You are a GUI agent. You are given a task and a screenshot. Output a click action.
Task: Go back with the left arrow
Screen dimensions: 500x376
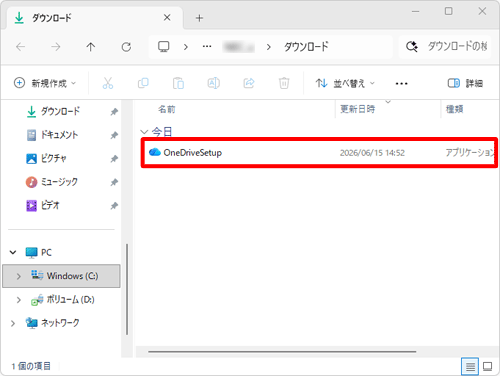pyautogui.click(x=21, y=47)
